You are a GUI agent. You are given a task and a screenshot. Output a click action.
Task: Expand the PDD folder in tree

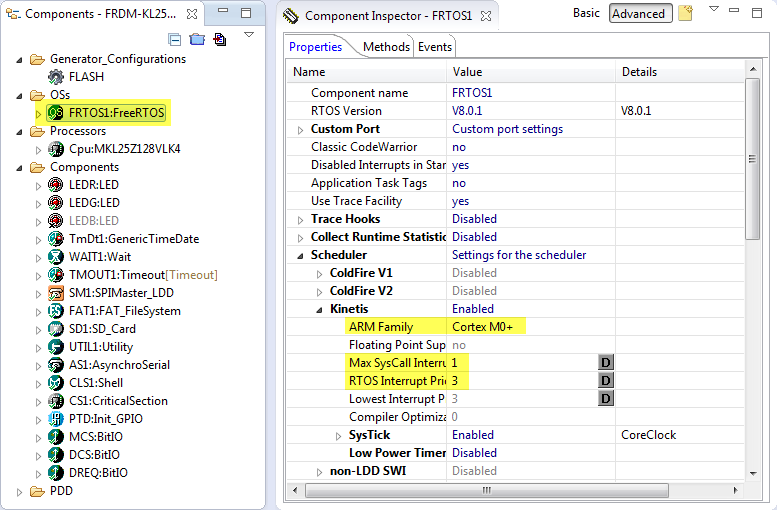(x=21, y=491)
